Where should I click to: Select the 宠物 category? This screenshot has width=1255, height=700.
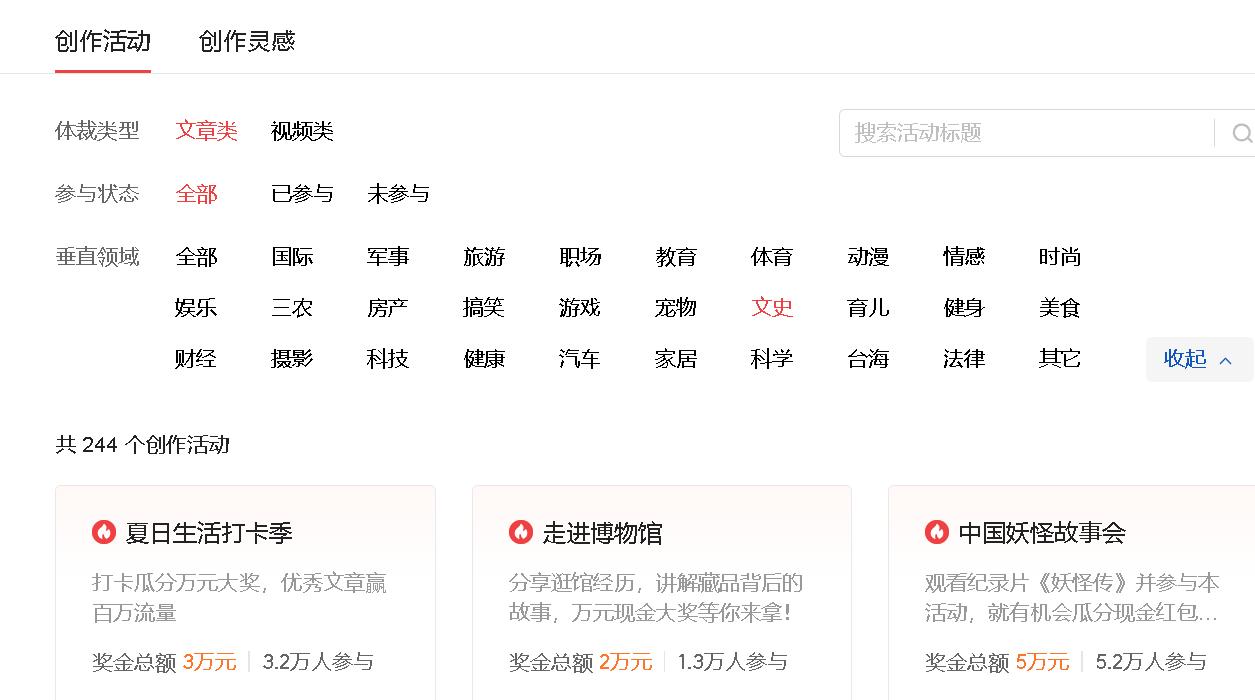point(675,308)
